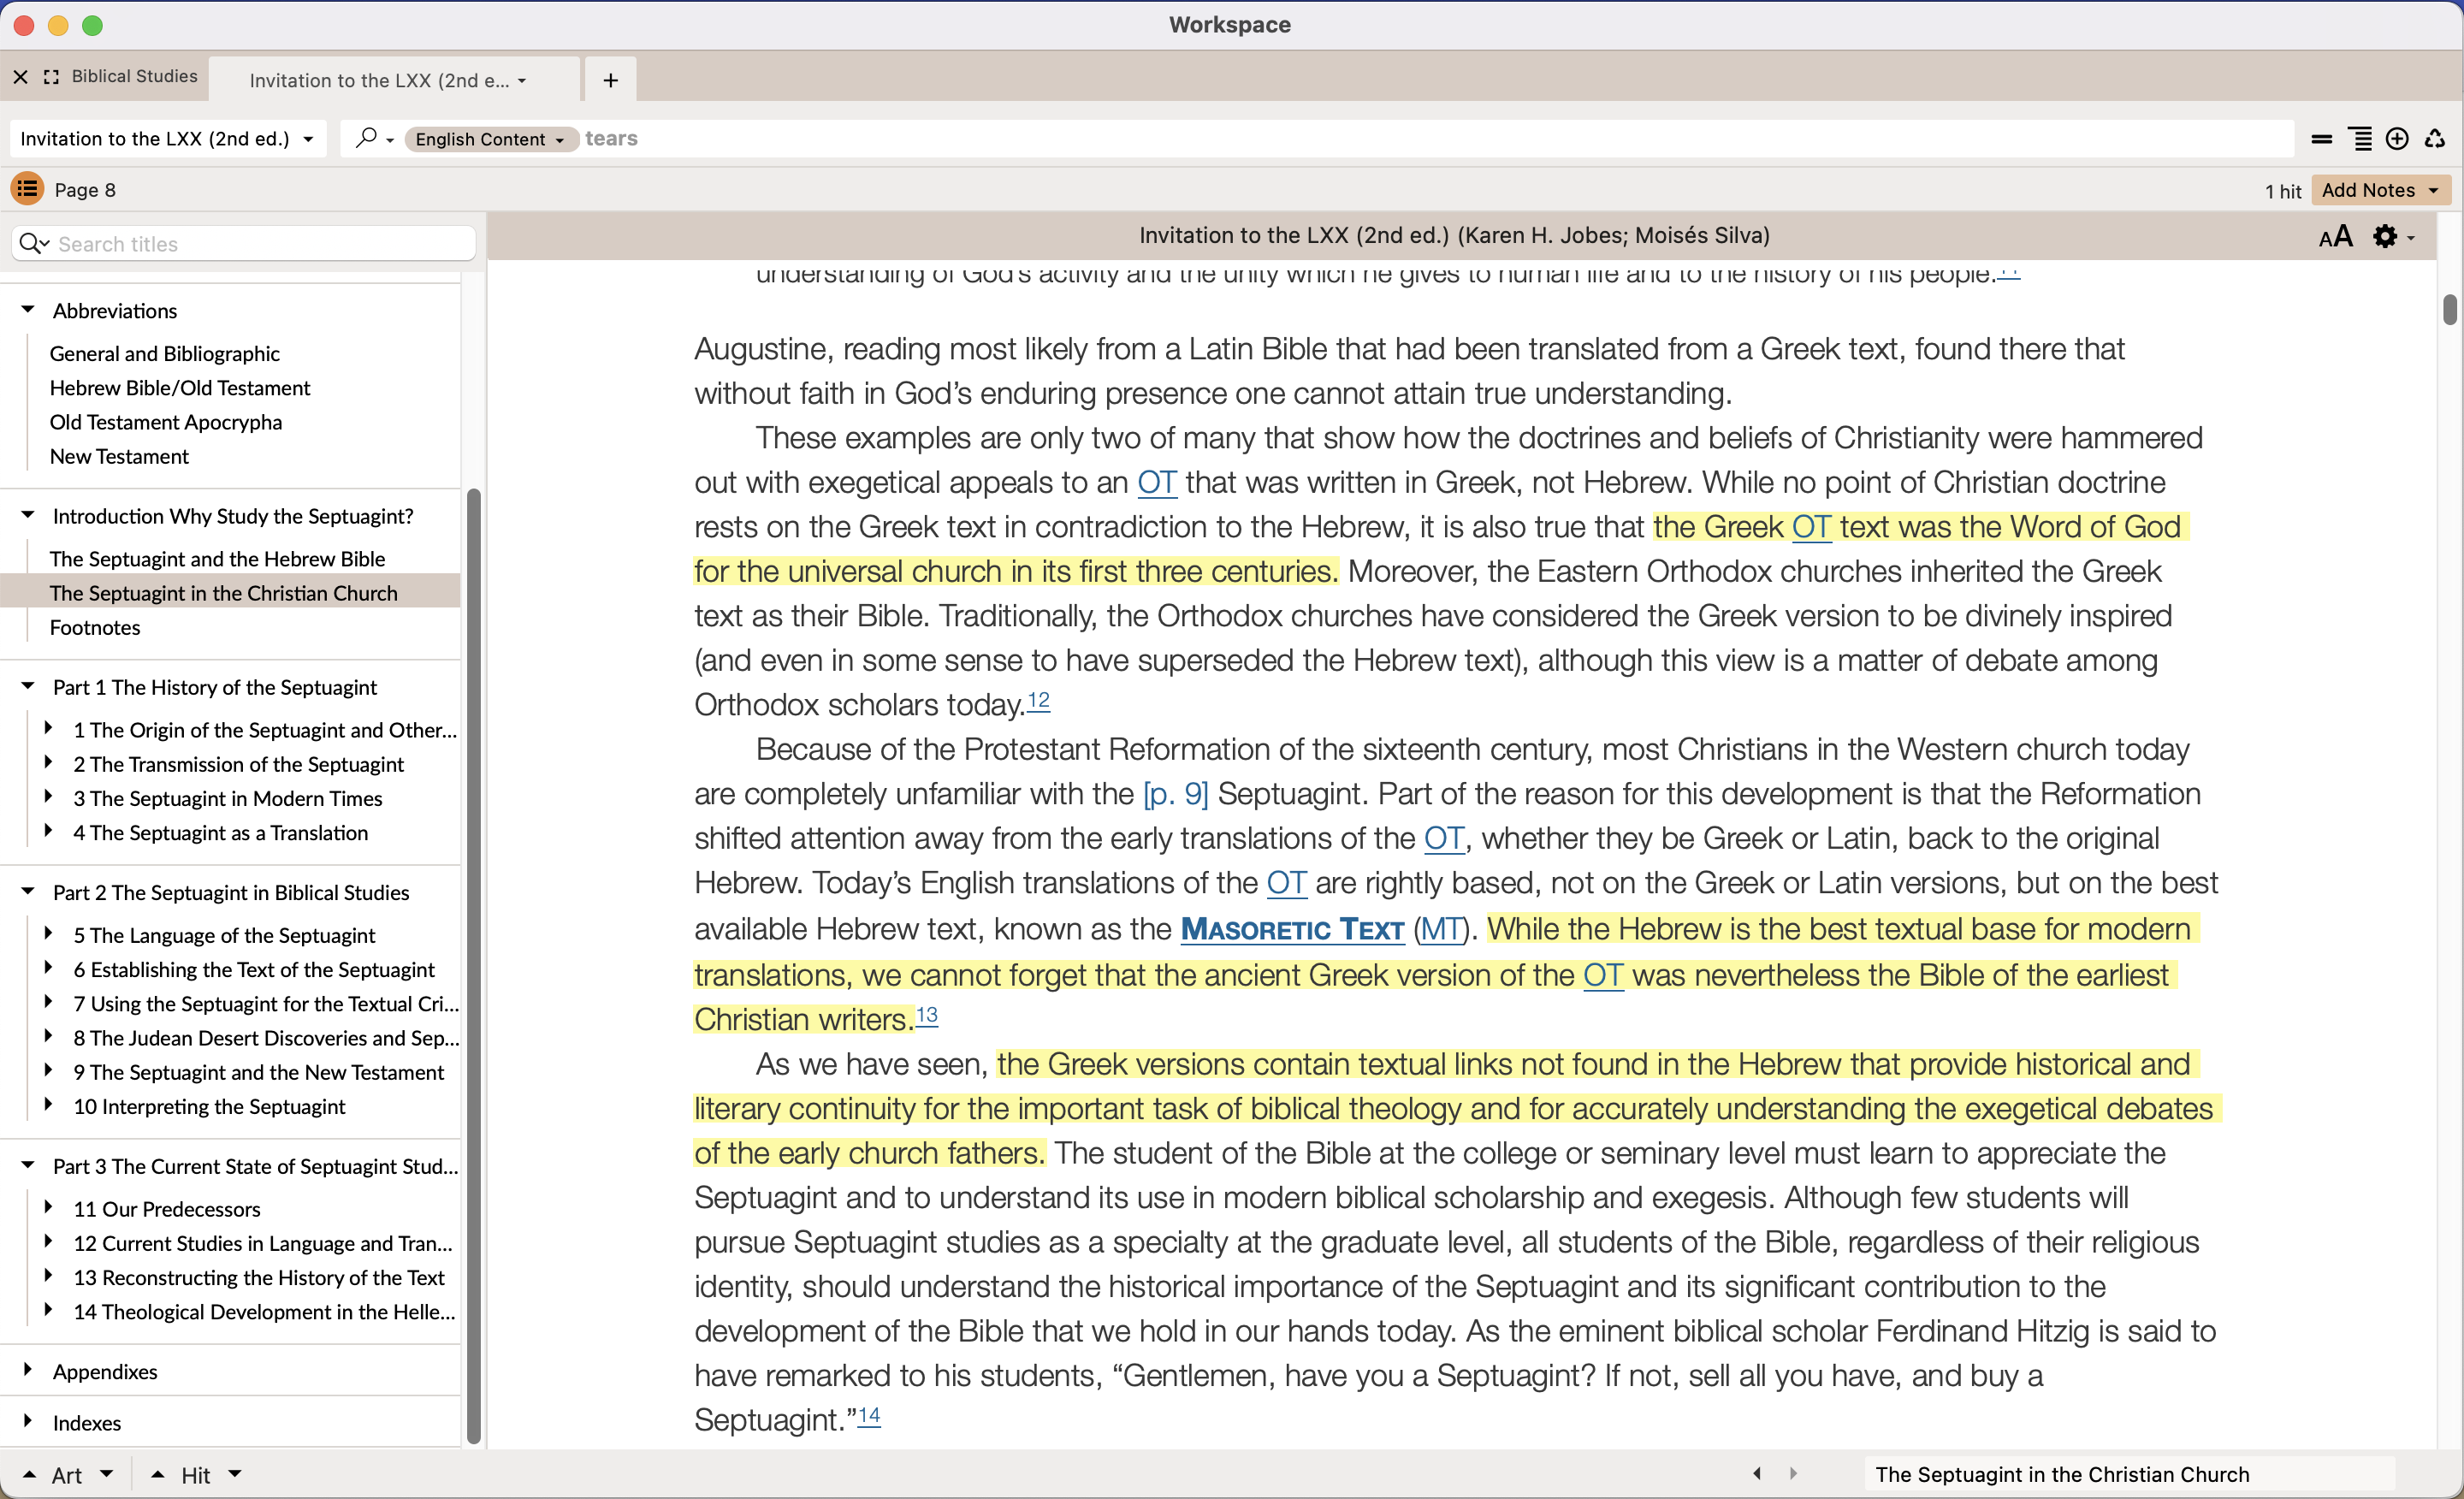This screenshot has width=2464, height=1499.
Task: Click the recycle arrows icon in toolbar
Action: 2435,139
